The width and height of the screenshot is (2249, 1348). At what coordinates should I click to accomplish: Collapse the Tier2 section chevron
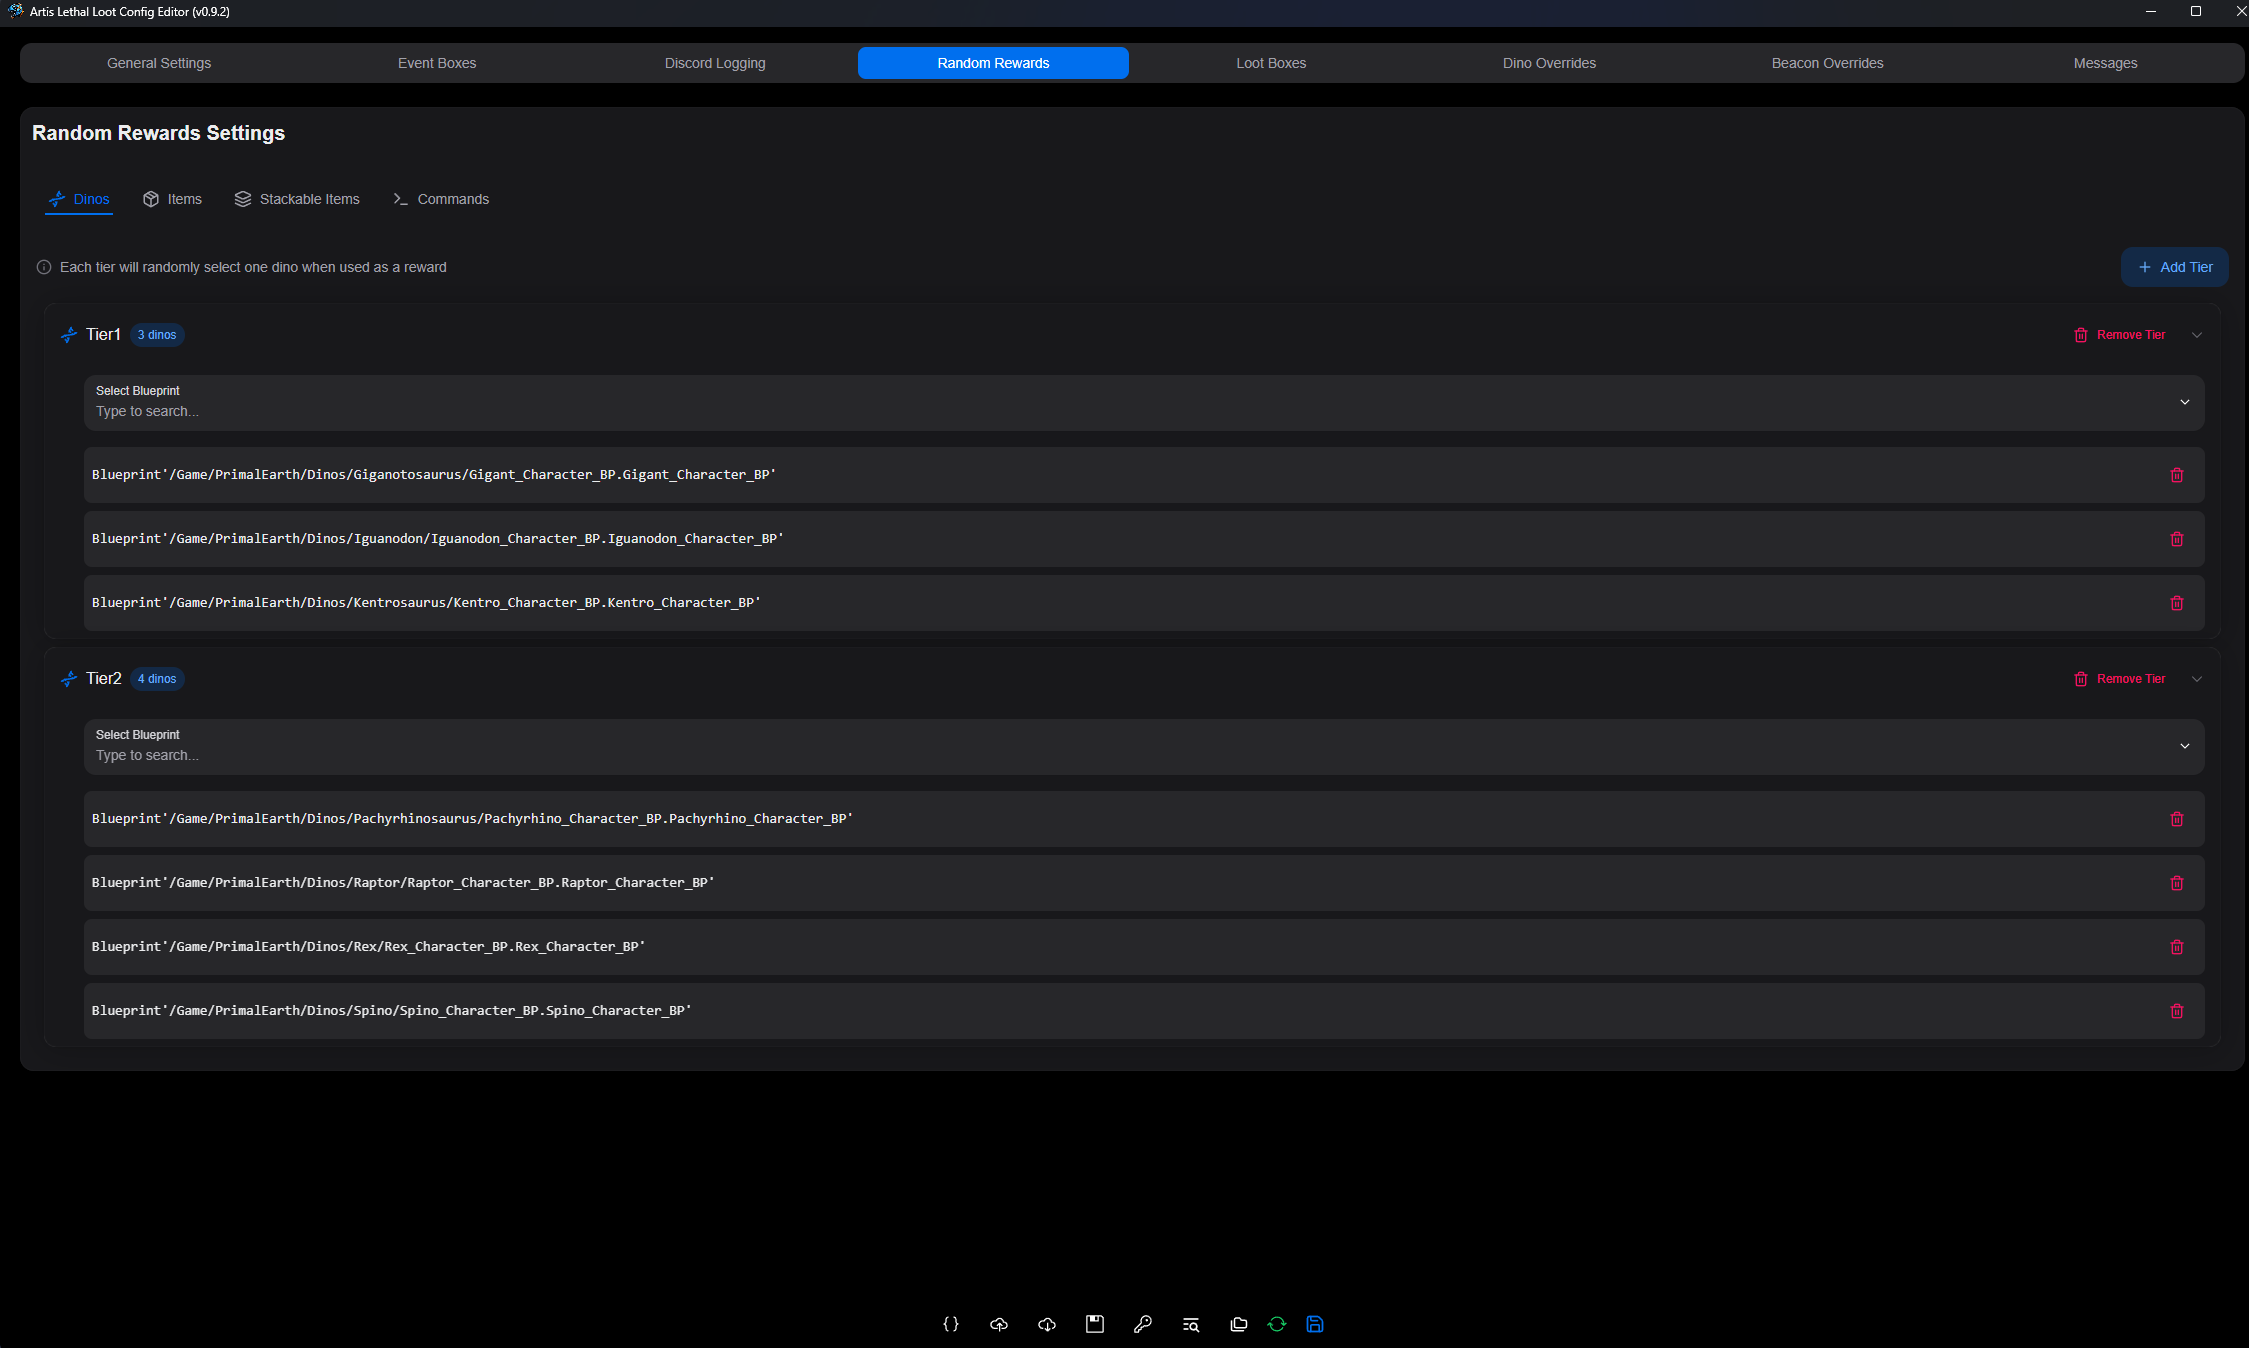[2196, 679]
